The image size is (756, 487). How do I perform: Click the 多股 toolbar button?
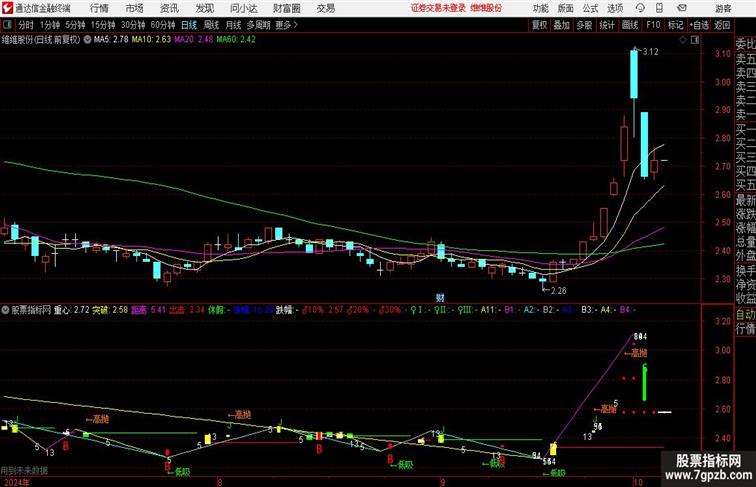[584, 25]
